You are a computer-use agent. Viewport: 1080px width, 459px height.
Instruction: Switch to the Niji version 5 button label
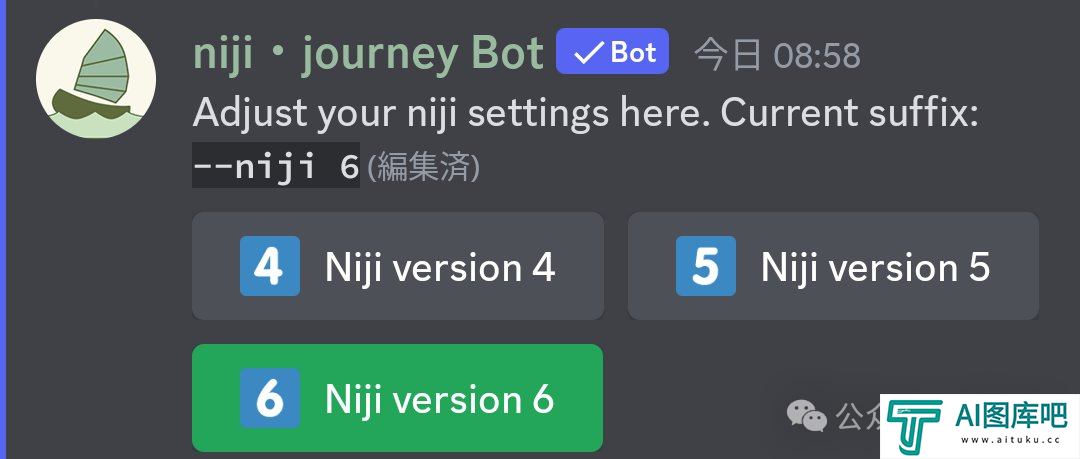pyautogui.click(x=875, y=267)
